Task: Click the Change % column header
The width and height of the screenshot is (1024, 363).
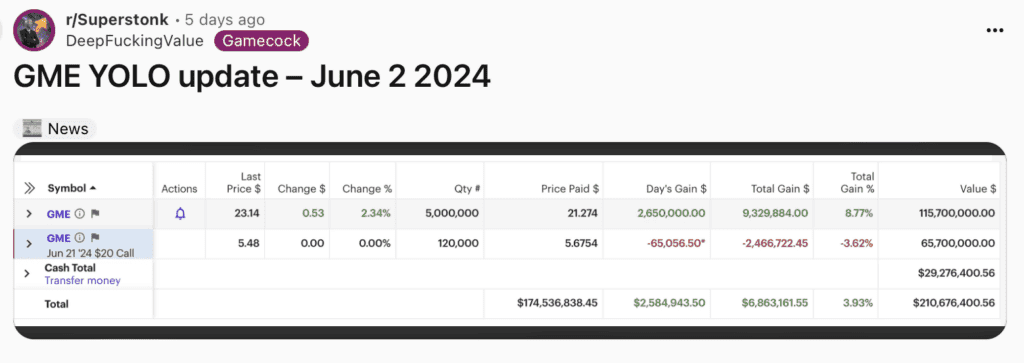Action: (x=367, y=188)
